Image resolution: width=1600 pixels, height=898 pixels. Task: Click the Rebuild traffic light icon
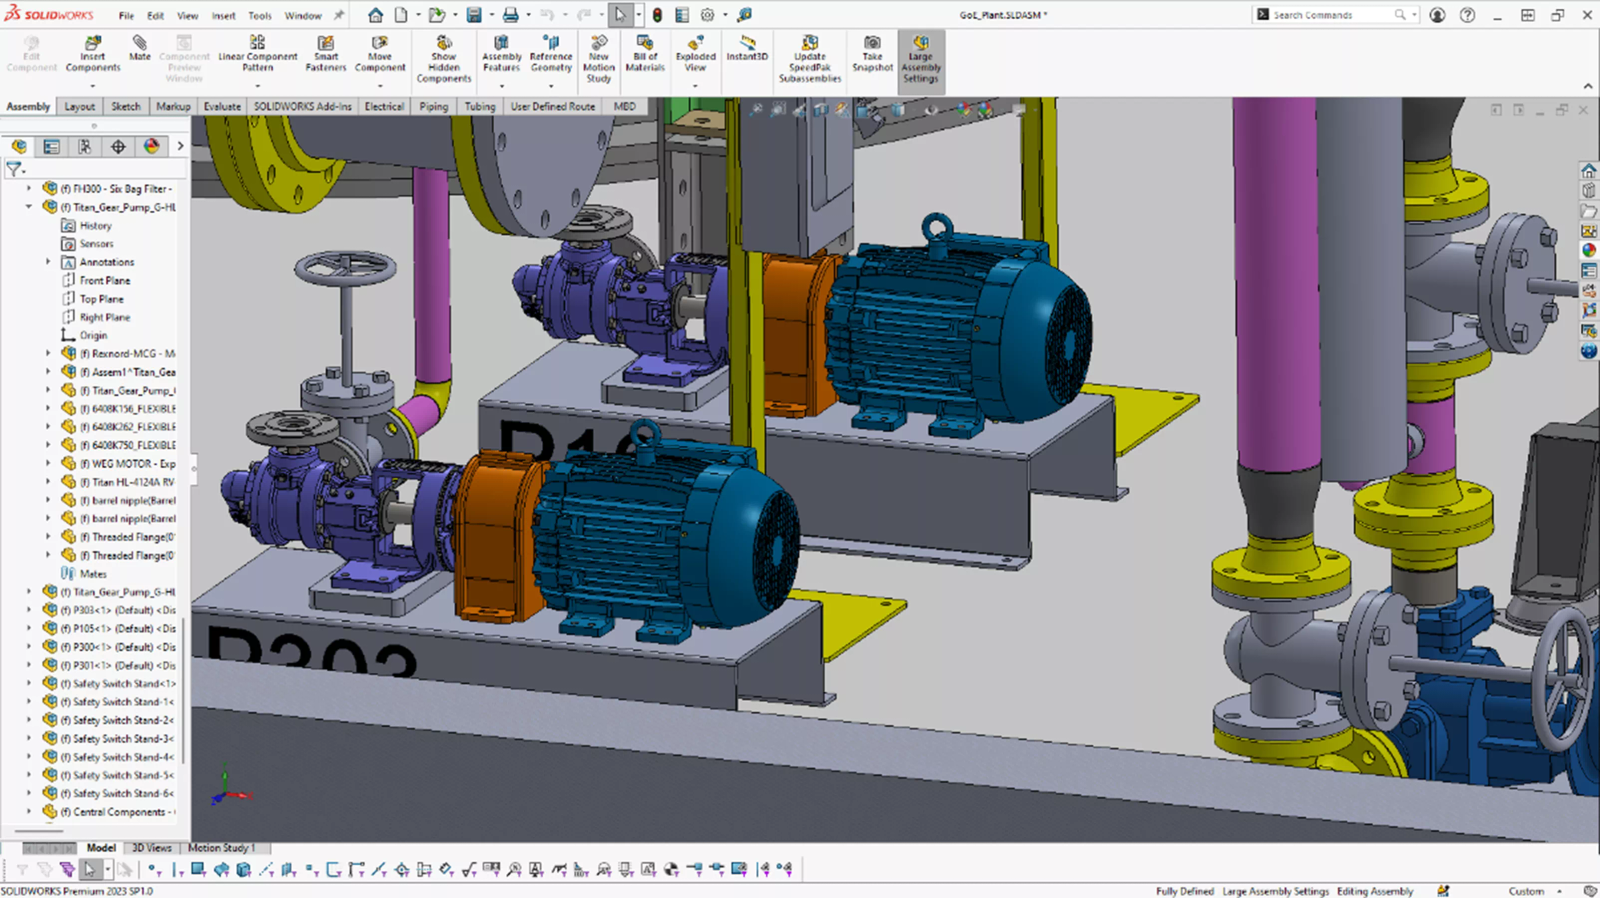(x=657, y=15)
